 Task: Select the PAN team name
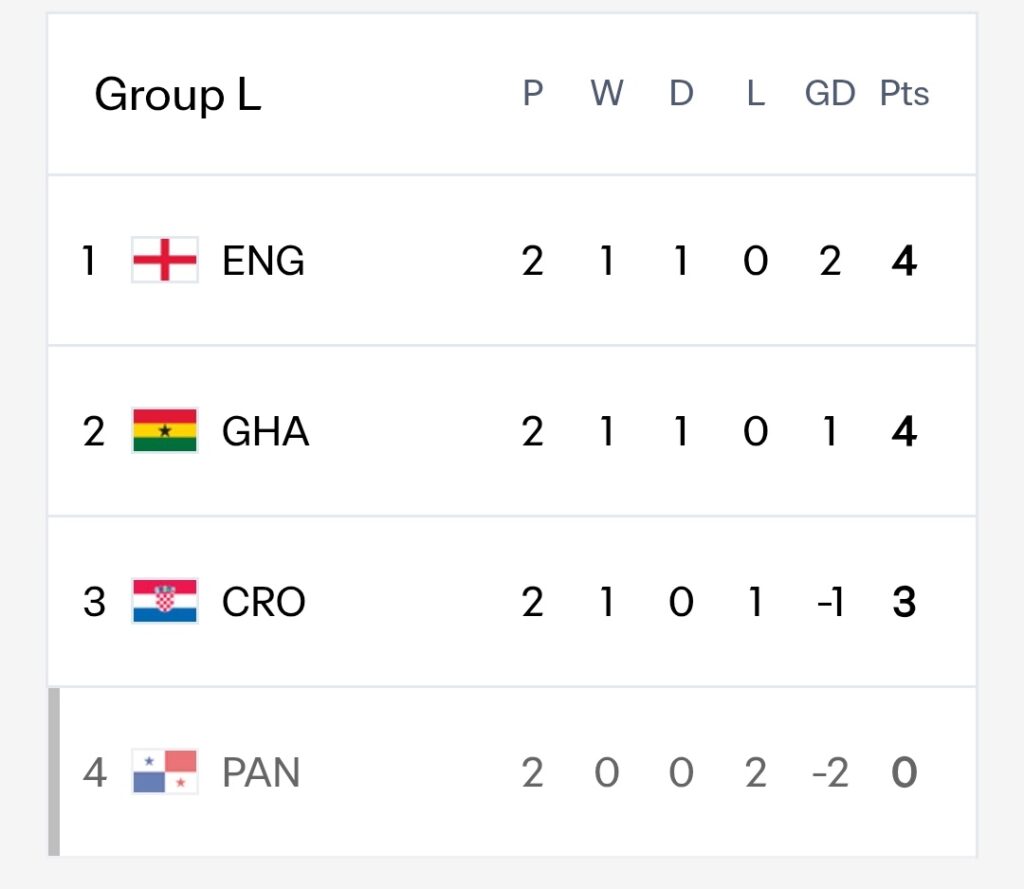[x=261, y=772]
